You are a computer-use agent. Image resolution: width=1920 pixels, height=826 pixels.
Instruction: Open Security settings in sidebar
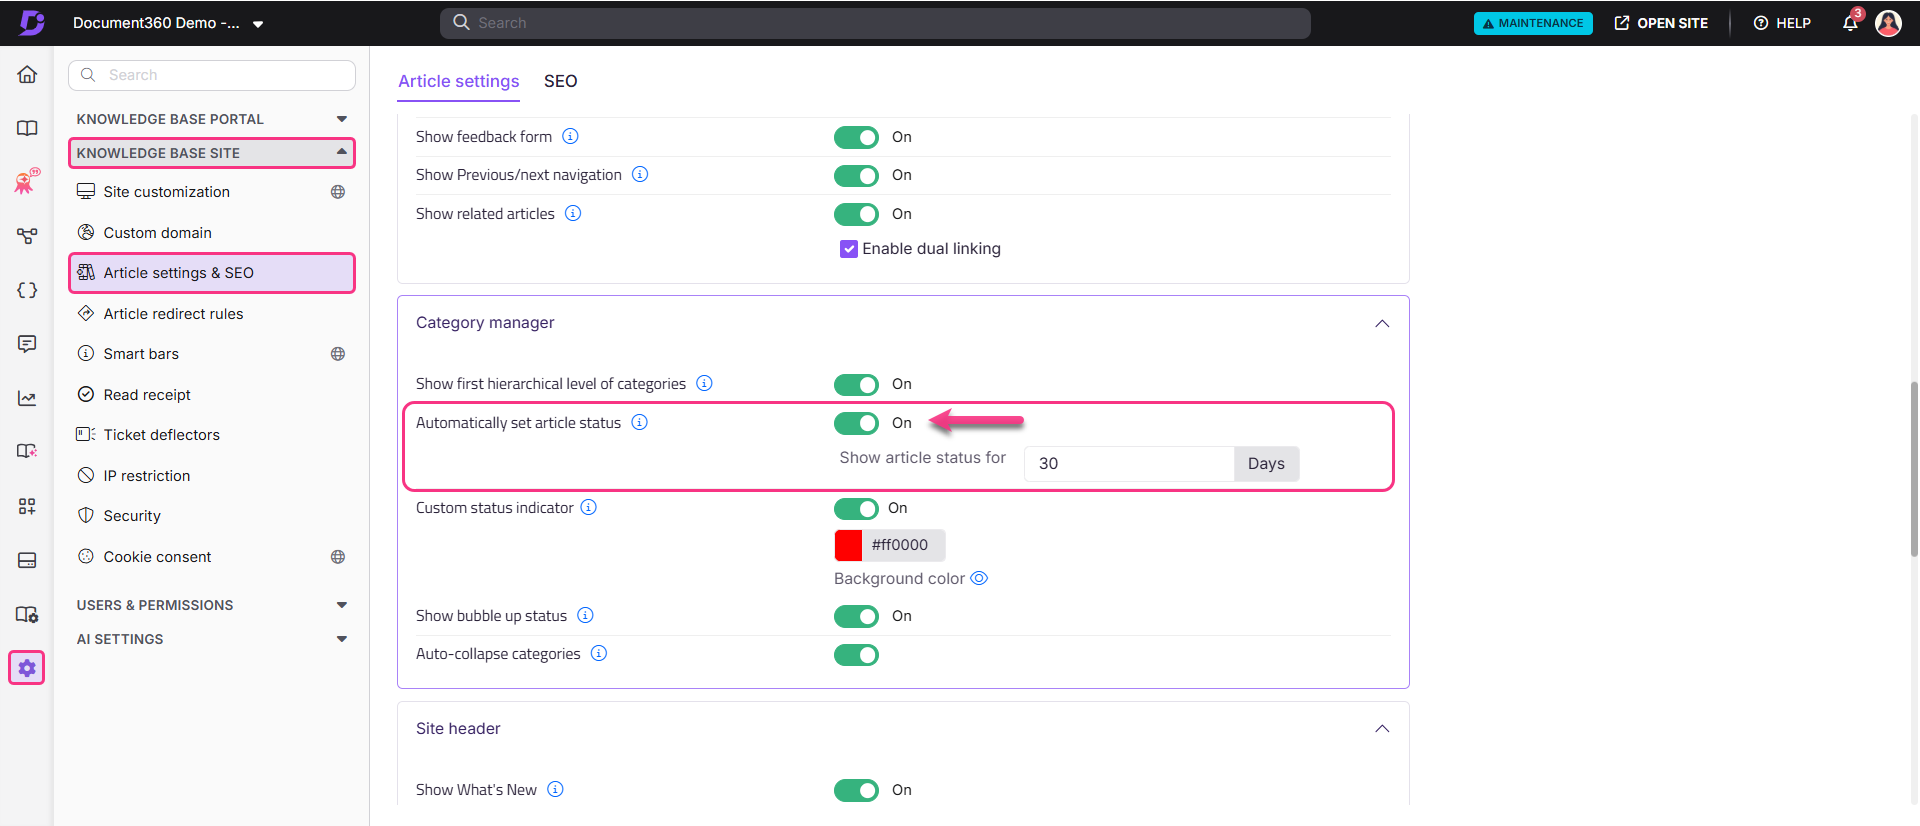coord(131,516)
